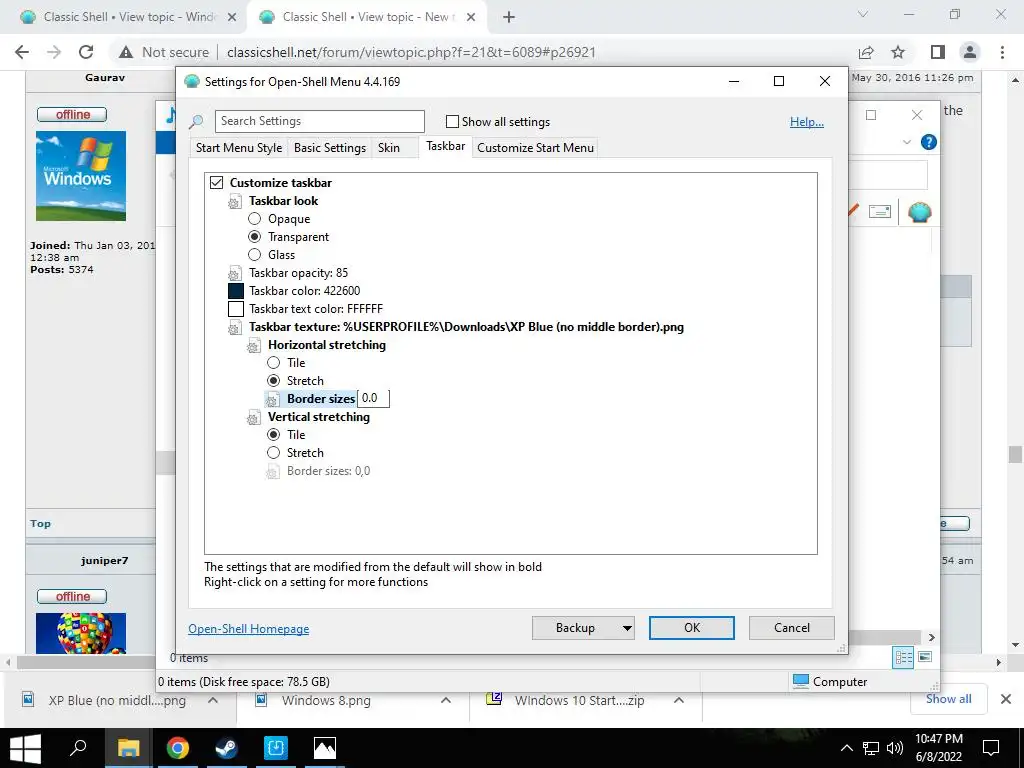Select Stretch under Horizontal stretching
The height and width of the screenshot is (768, 1024).
pyautogui.click(x=274, y=380)
